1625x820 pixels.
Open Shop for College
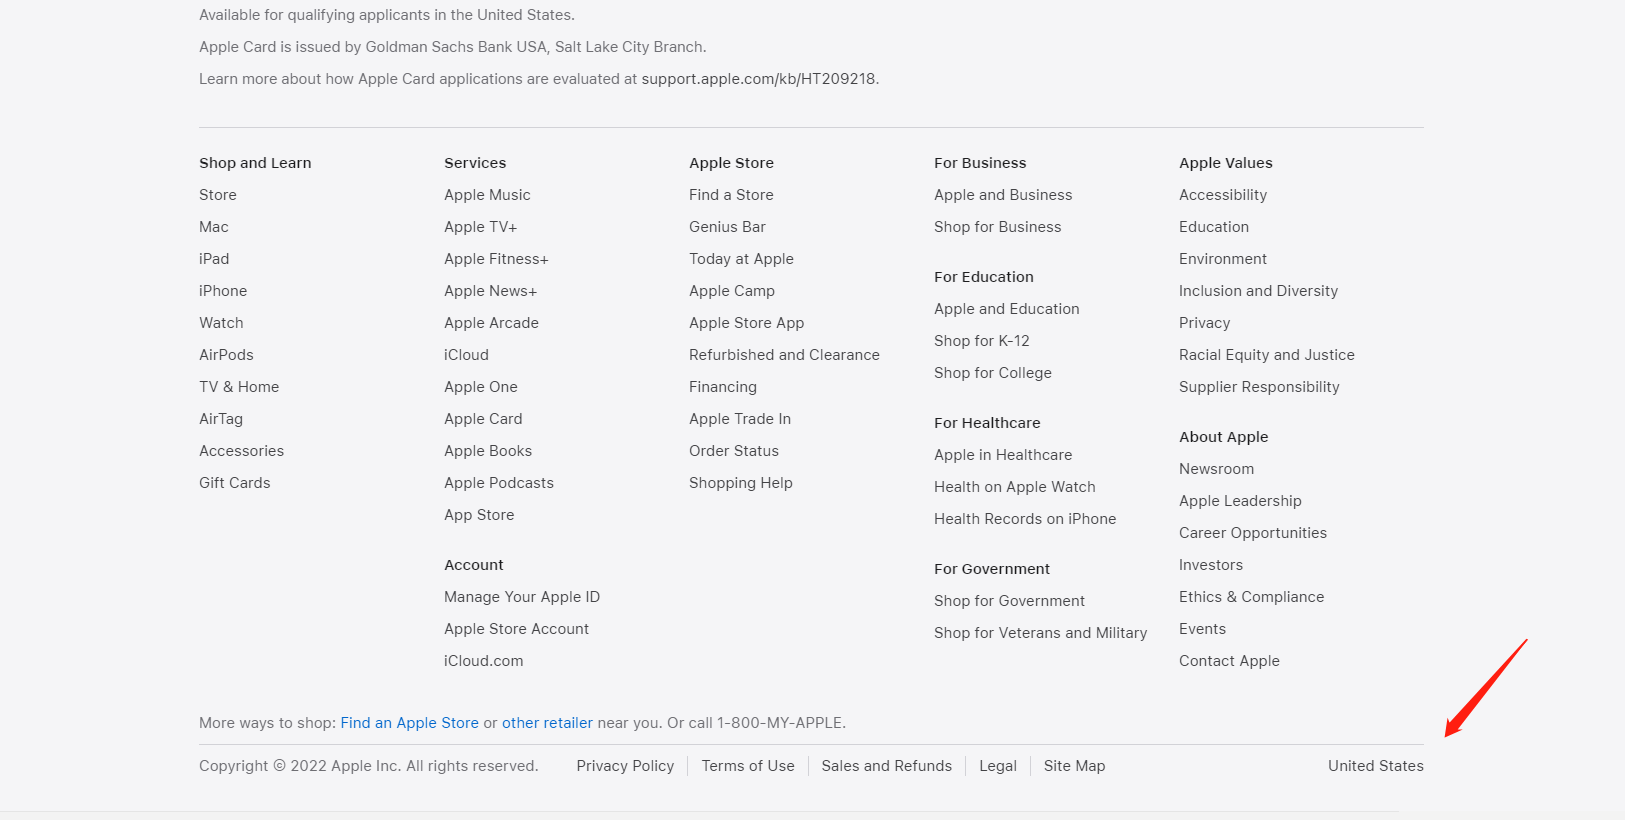993,373
